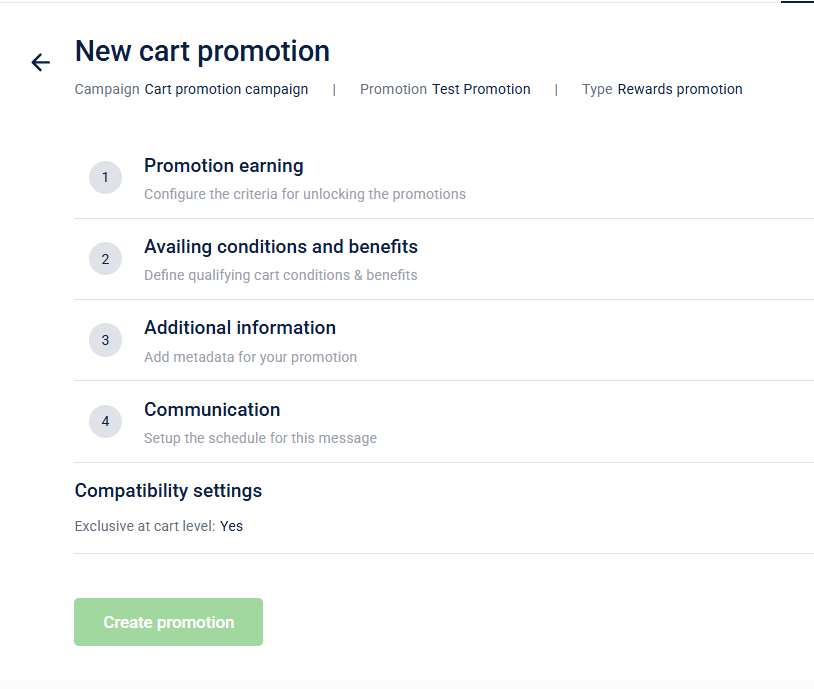
Task: Open the Communication section heading
Action: pyautogui.click(x=212, y=410)
